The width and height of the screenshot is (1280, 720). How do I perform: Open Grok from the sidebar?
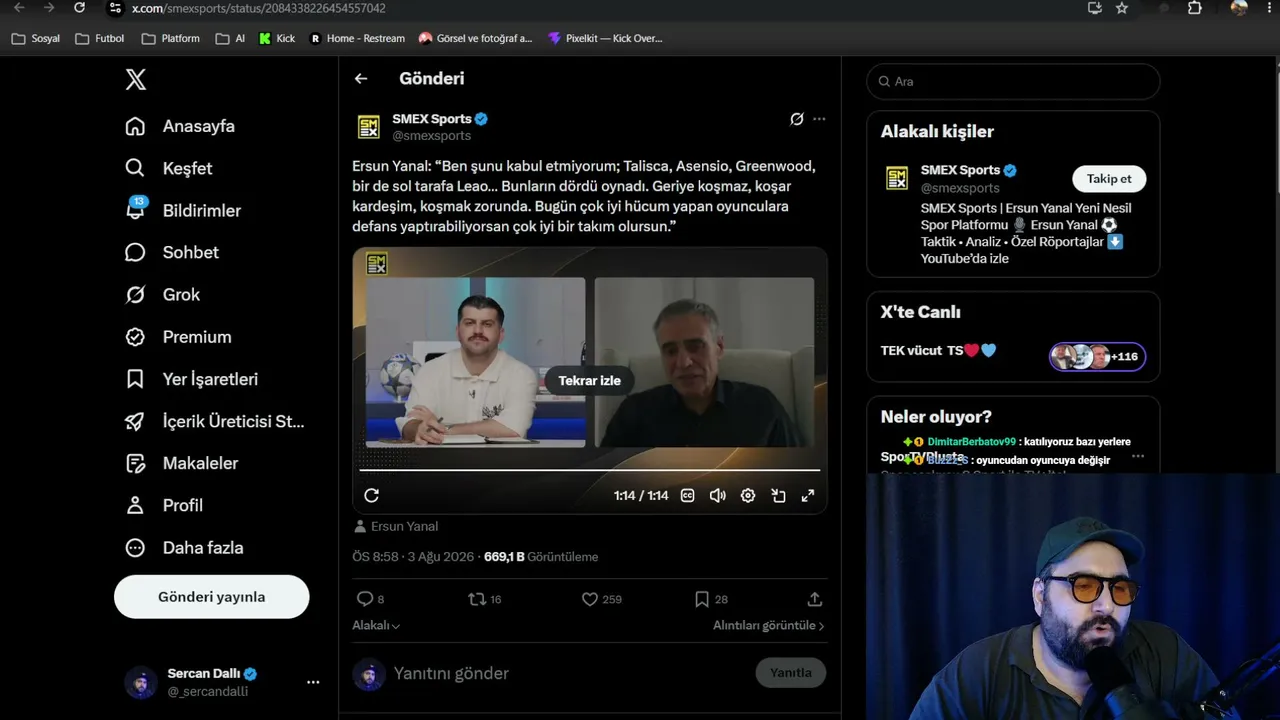tap(163, 295)
